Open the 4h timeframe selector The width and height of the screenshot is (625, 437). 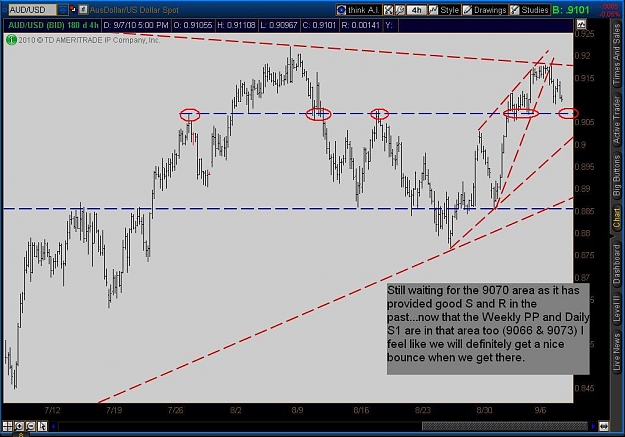pyautogui.click(x=416, y=10)
